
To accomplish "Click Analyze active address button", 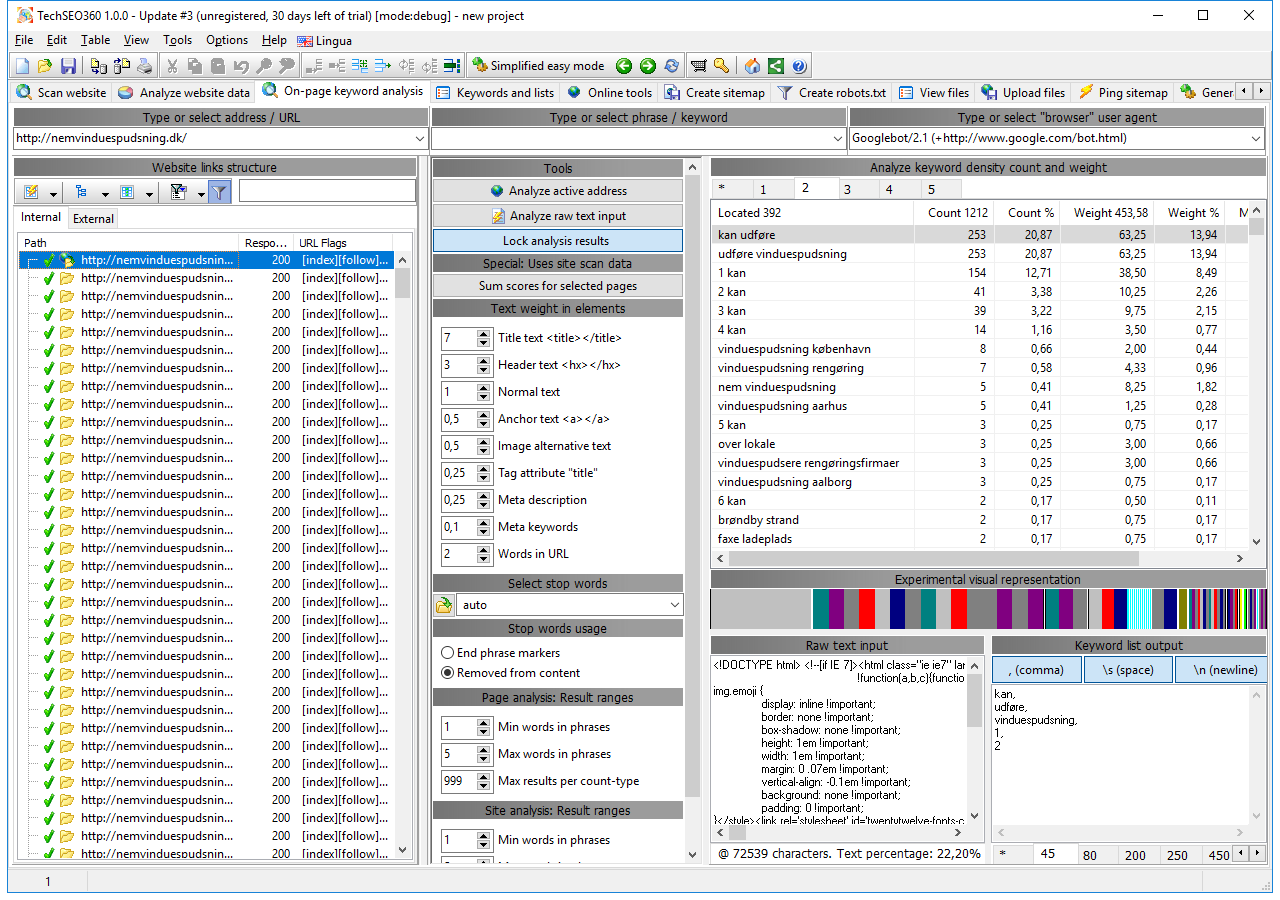I will coord(558,191).
